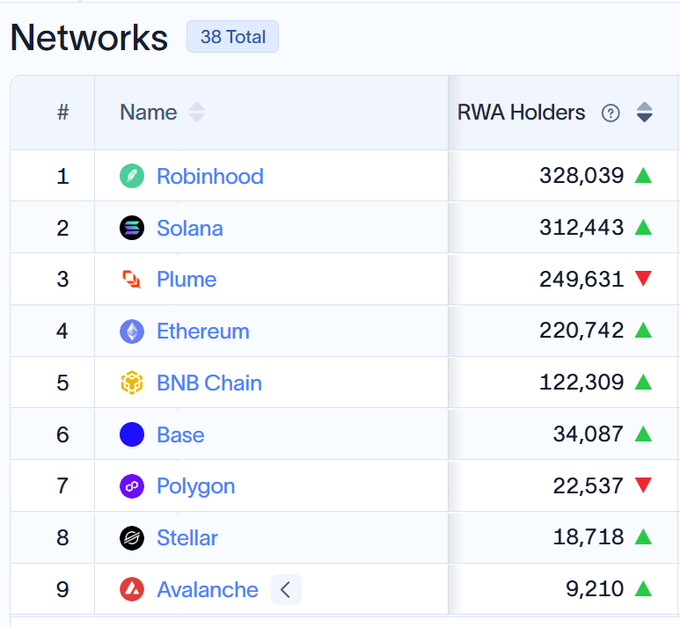The image size is (680, 627).
Task: Click the green up arrow beside 9,210
Action: point(643,588)
